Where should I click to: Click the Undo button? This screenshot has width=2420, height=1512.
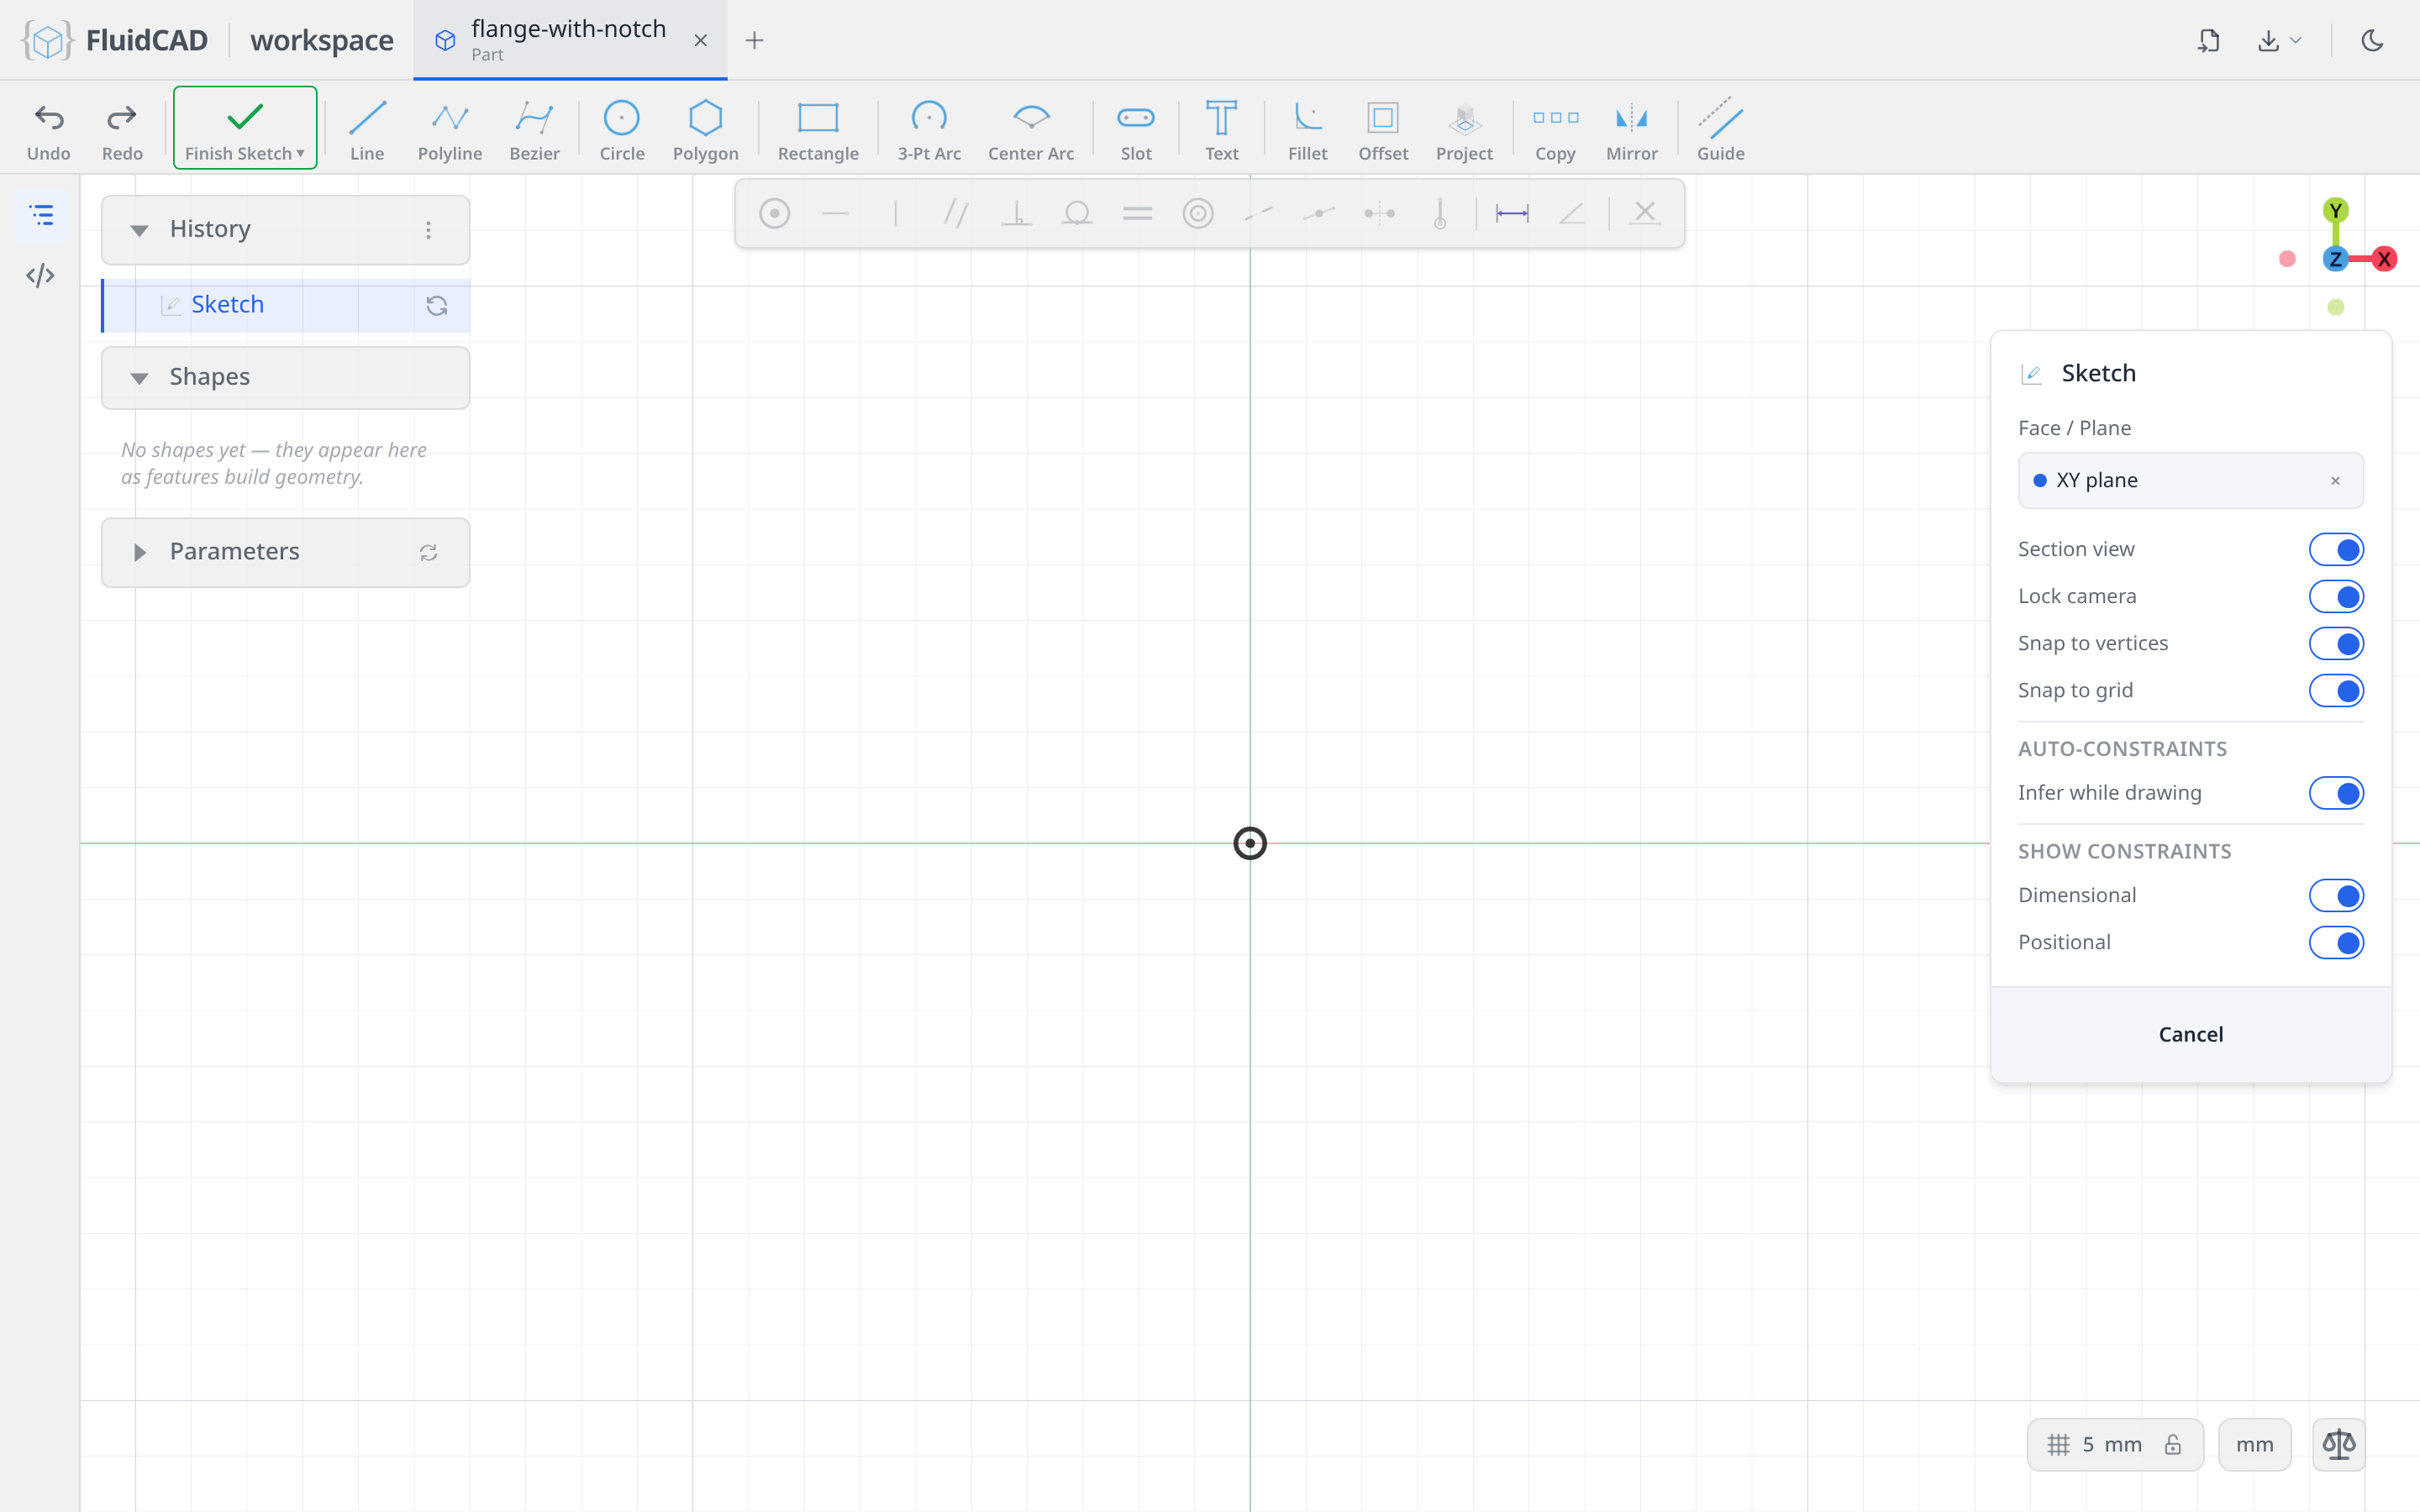pyautogui.click(x=48, y=130)
